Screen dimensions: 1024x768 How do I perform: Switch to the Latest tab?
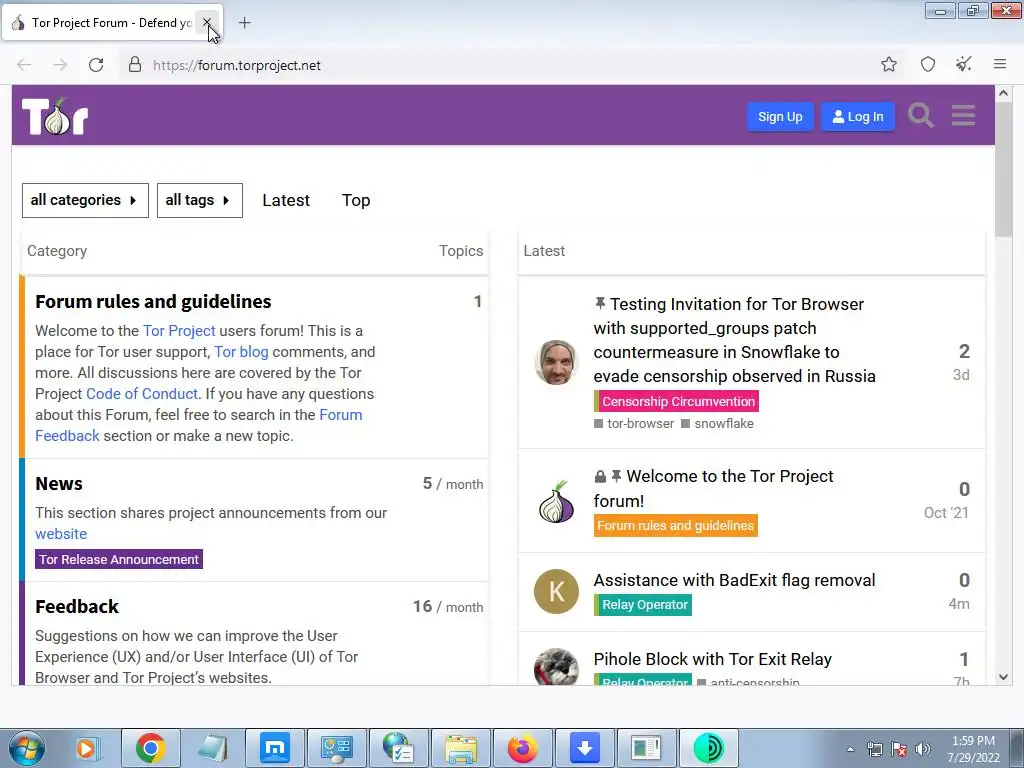(x=286, y=200)
